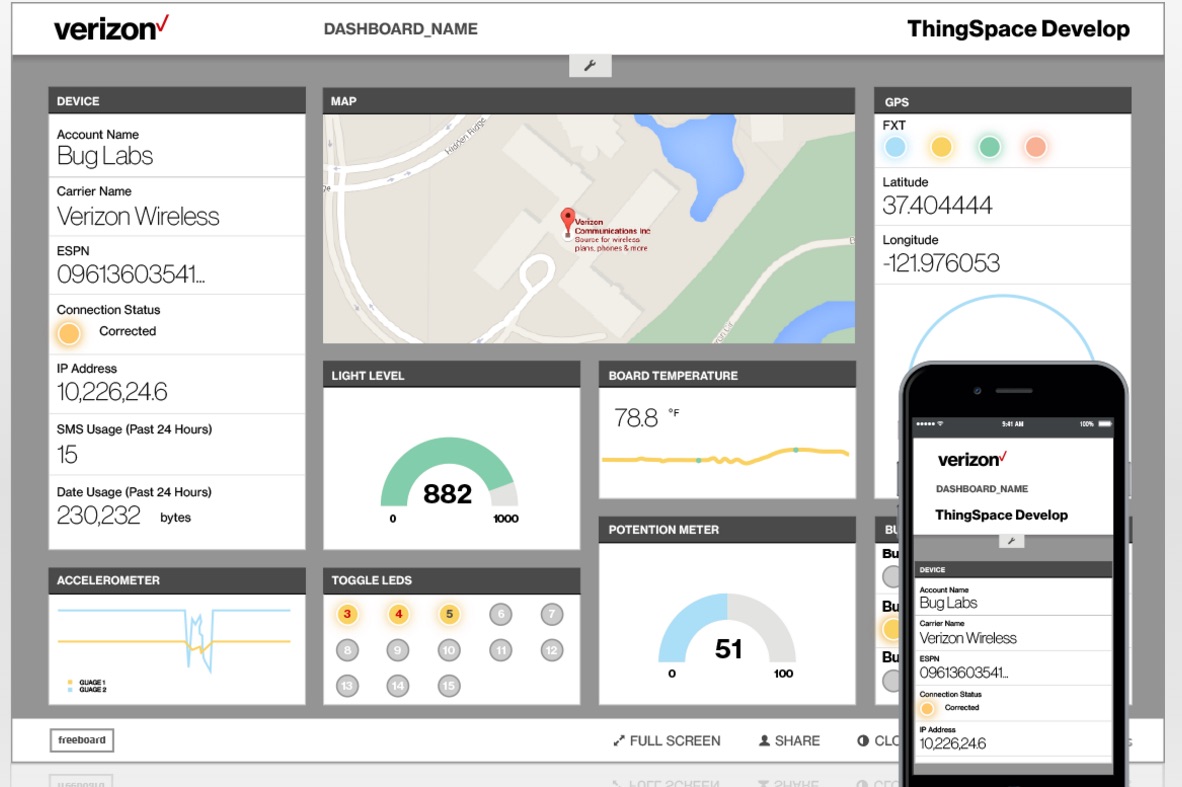Click the freeboard button in footer
The image size is (1182, 787).
point(82,740)
